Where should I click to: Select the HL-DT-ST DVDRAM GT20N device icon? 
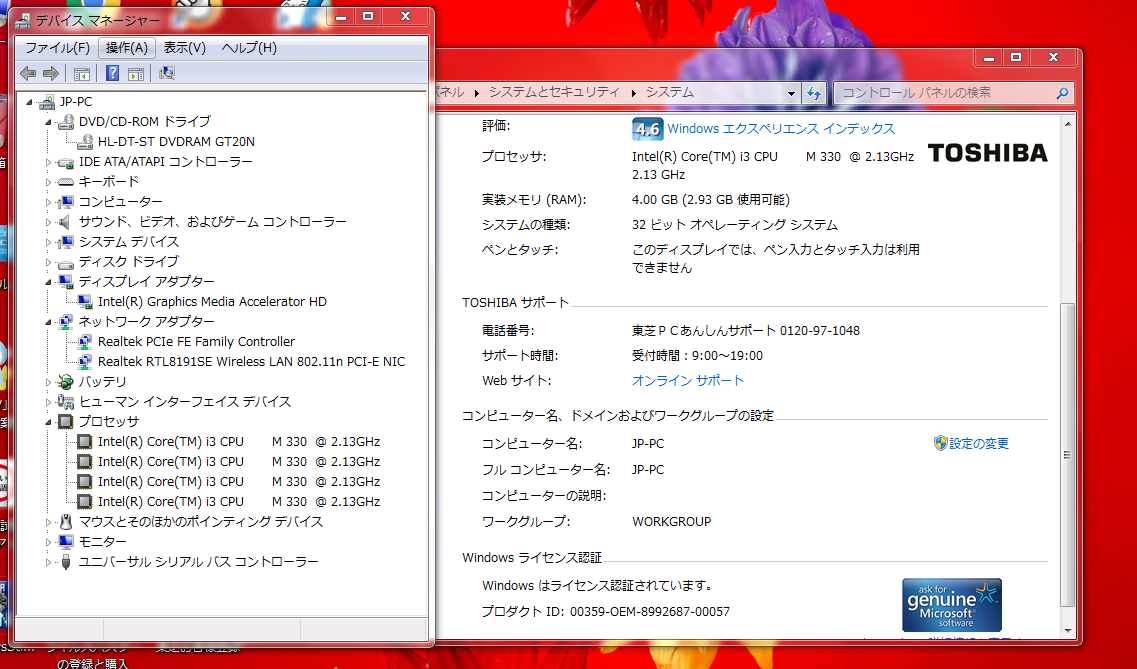click(85, 141)
